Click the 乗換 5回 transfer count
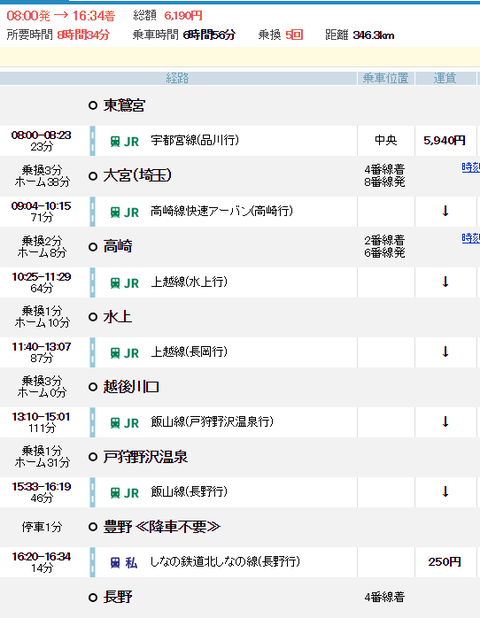The image size is (480, 618). tap(281, 35)
